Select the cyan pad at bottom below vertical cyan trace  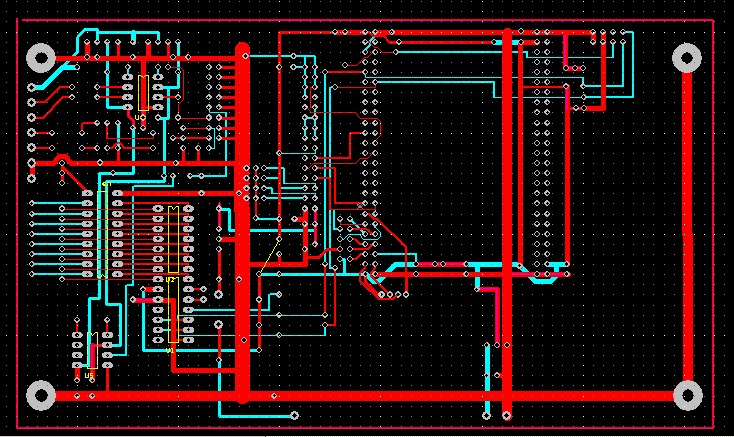click(486, 415)
